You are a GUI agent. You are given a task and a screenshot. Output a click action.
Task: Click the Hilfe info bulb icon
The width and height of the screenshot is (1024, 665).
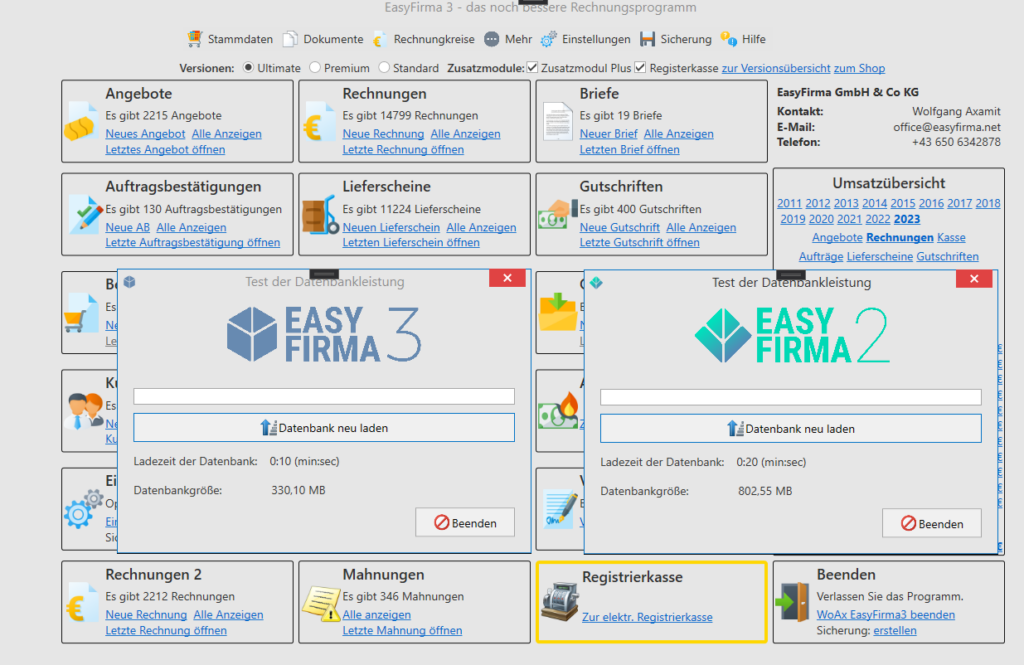(729, 39)
